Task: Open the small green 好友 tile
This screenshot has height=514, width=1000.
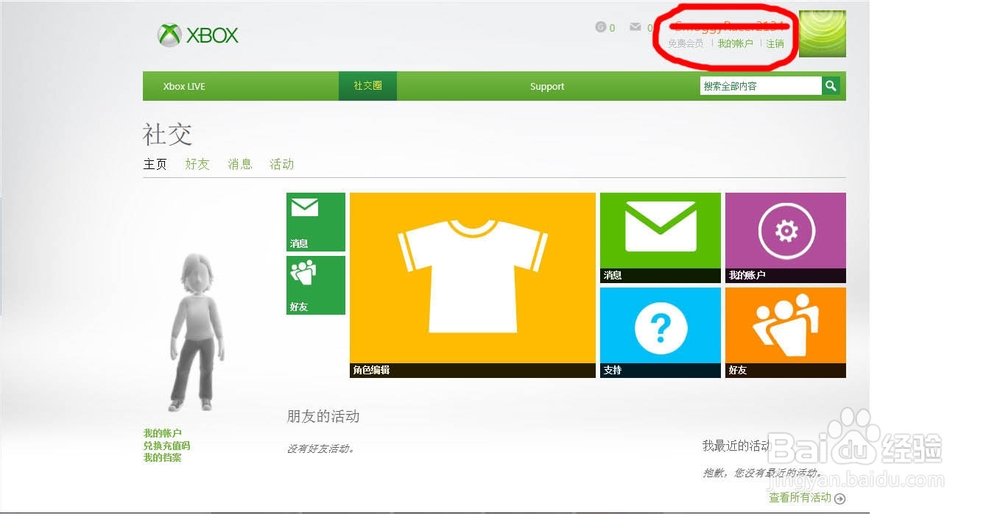Action: (316, 285)
